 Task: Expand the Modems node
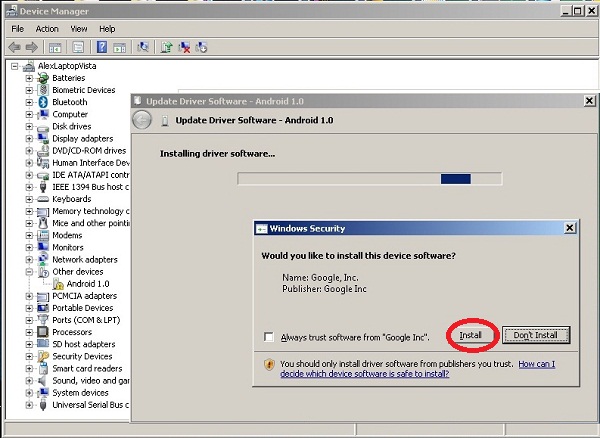[x=29, y=235]
